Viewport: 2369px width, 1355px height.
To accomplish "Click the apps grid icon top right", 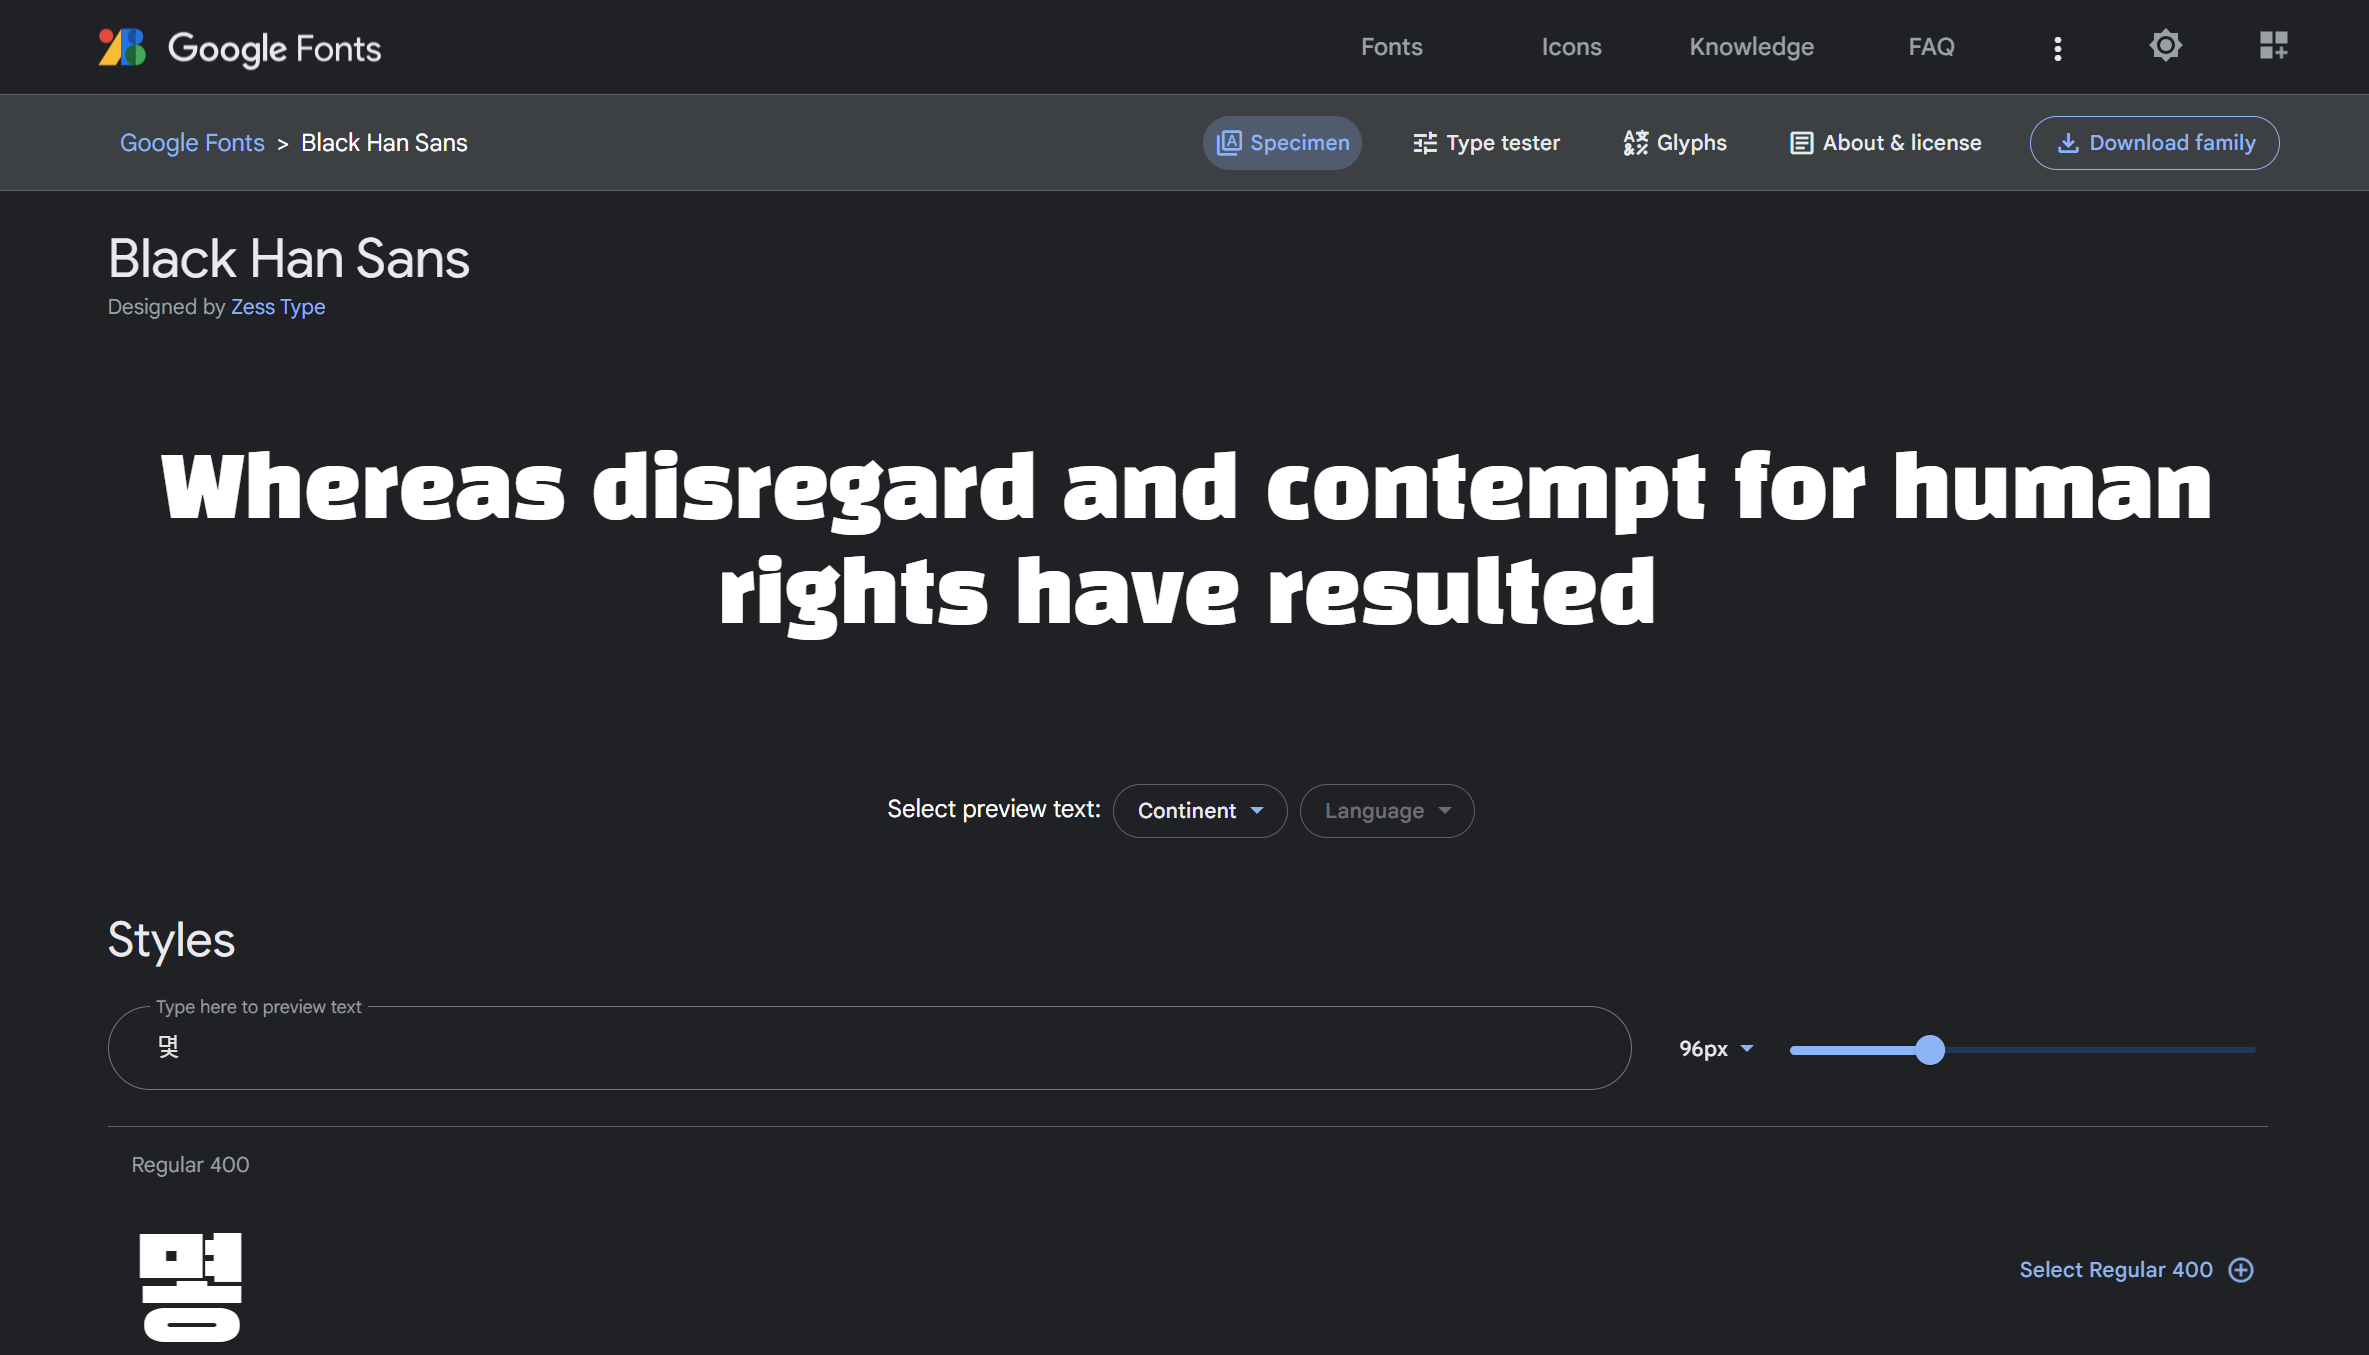I will pos(2272,46).
